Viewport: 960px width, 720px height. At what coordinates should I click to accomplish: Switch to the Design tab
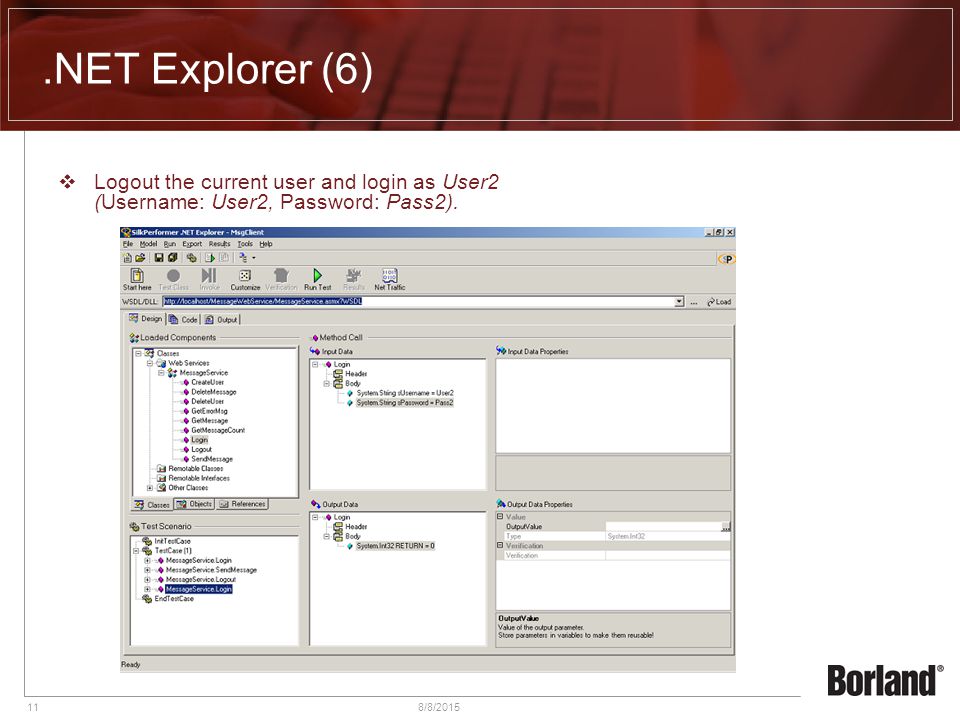click(146, 319)
